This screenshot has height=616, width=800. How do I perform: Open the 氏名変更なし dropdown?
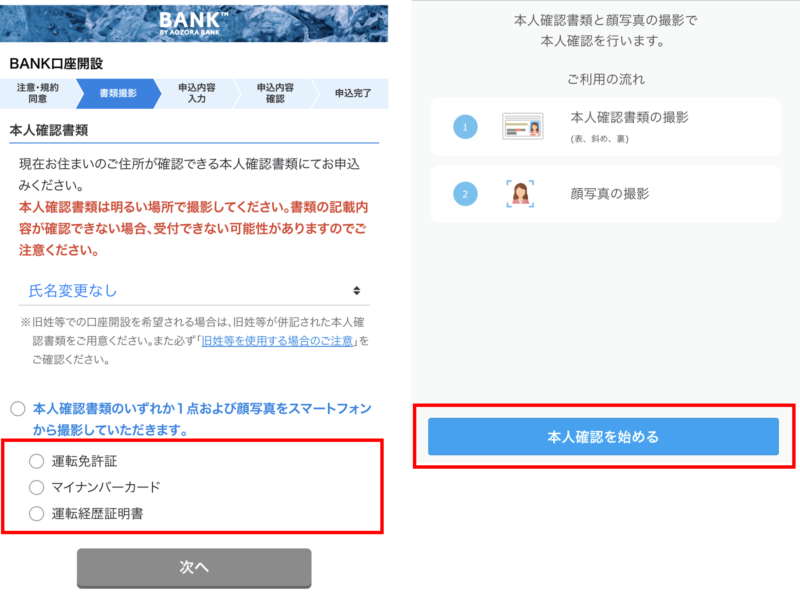point(194,290)
